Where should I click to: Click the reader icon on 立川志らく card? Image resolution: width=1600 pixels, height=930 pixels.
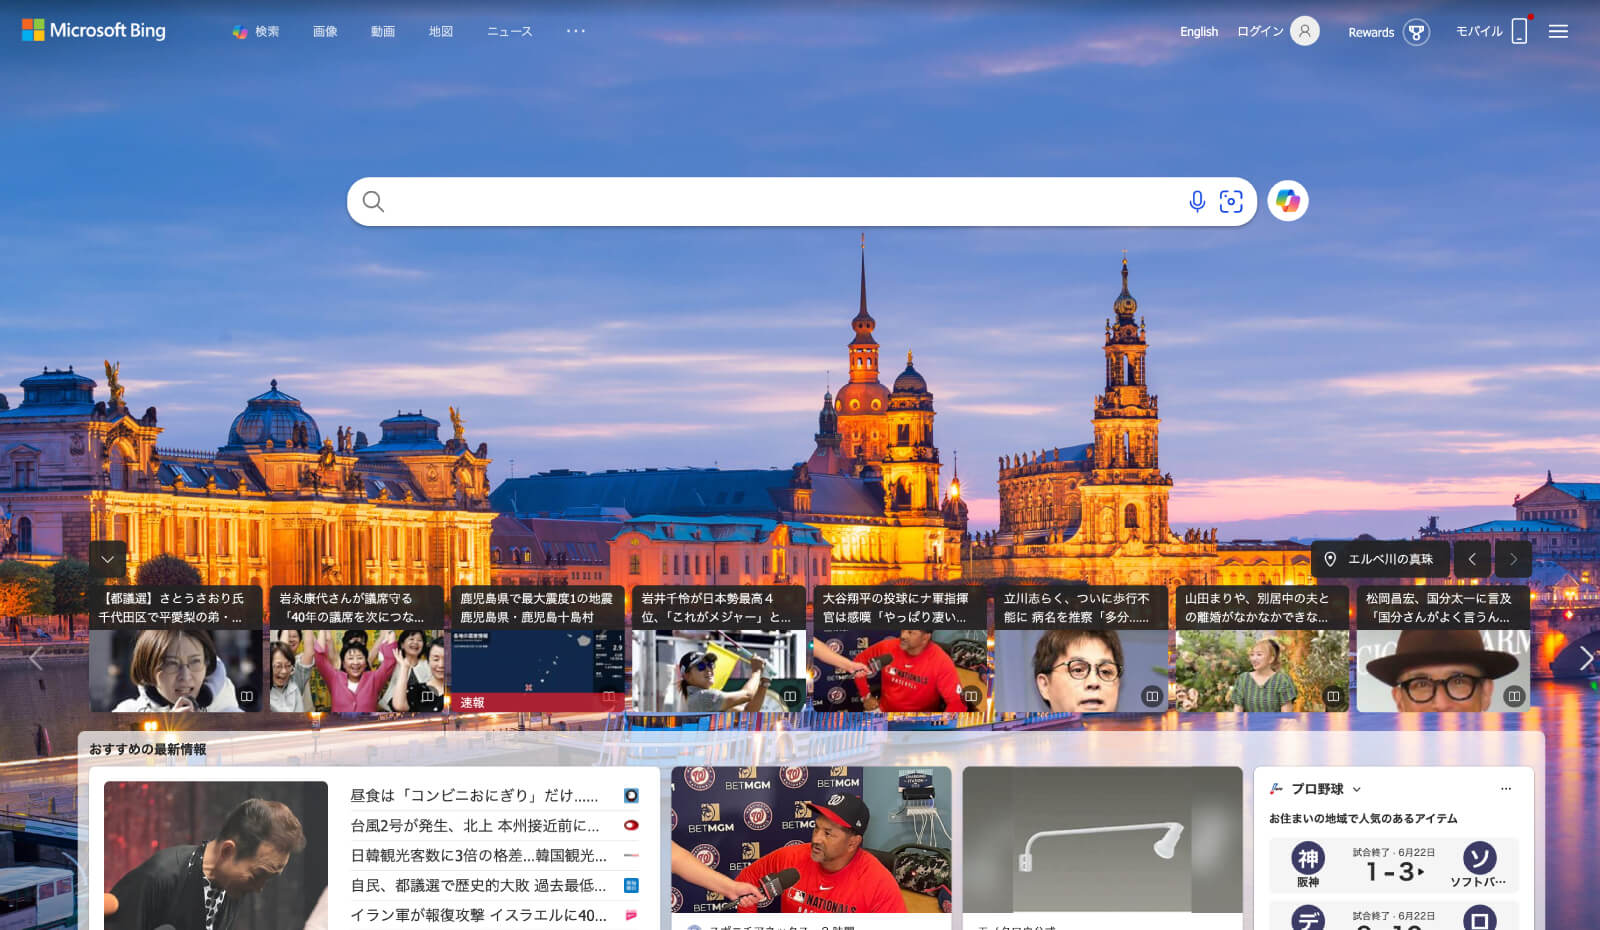point(1152,696)
